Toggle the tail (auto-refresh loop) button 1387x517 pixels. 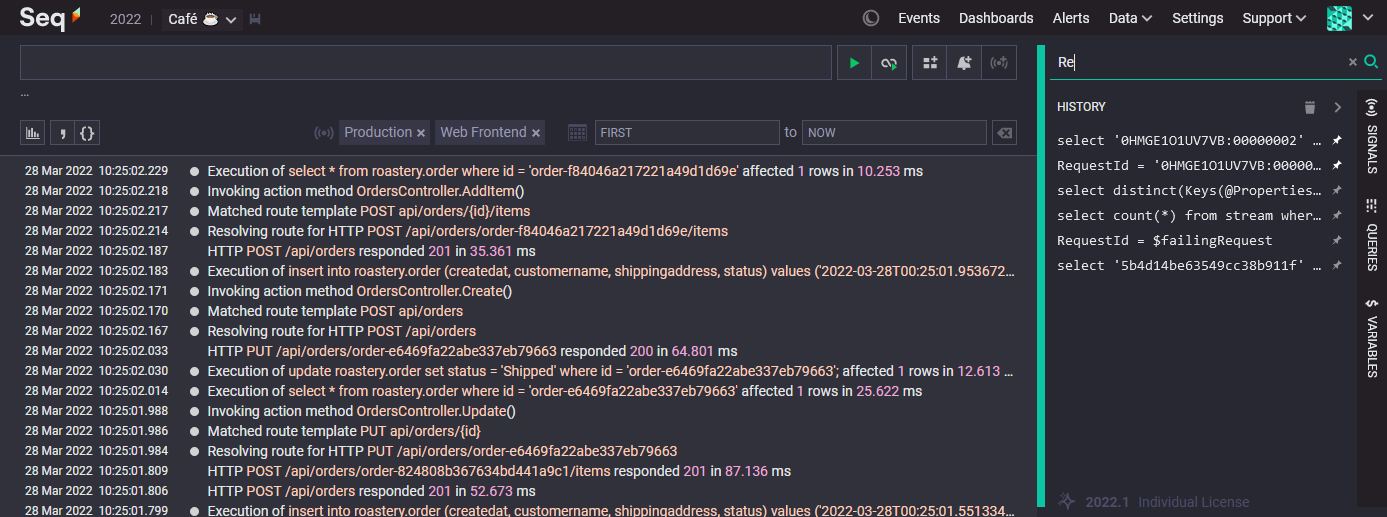888,63
